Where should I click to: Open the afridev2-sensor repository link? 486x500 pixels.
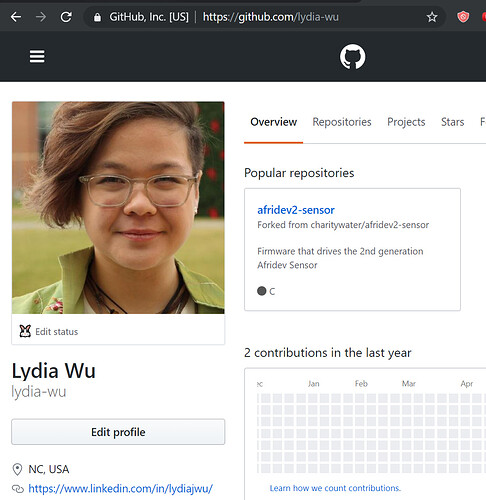coord(296,210)
